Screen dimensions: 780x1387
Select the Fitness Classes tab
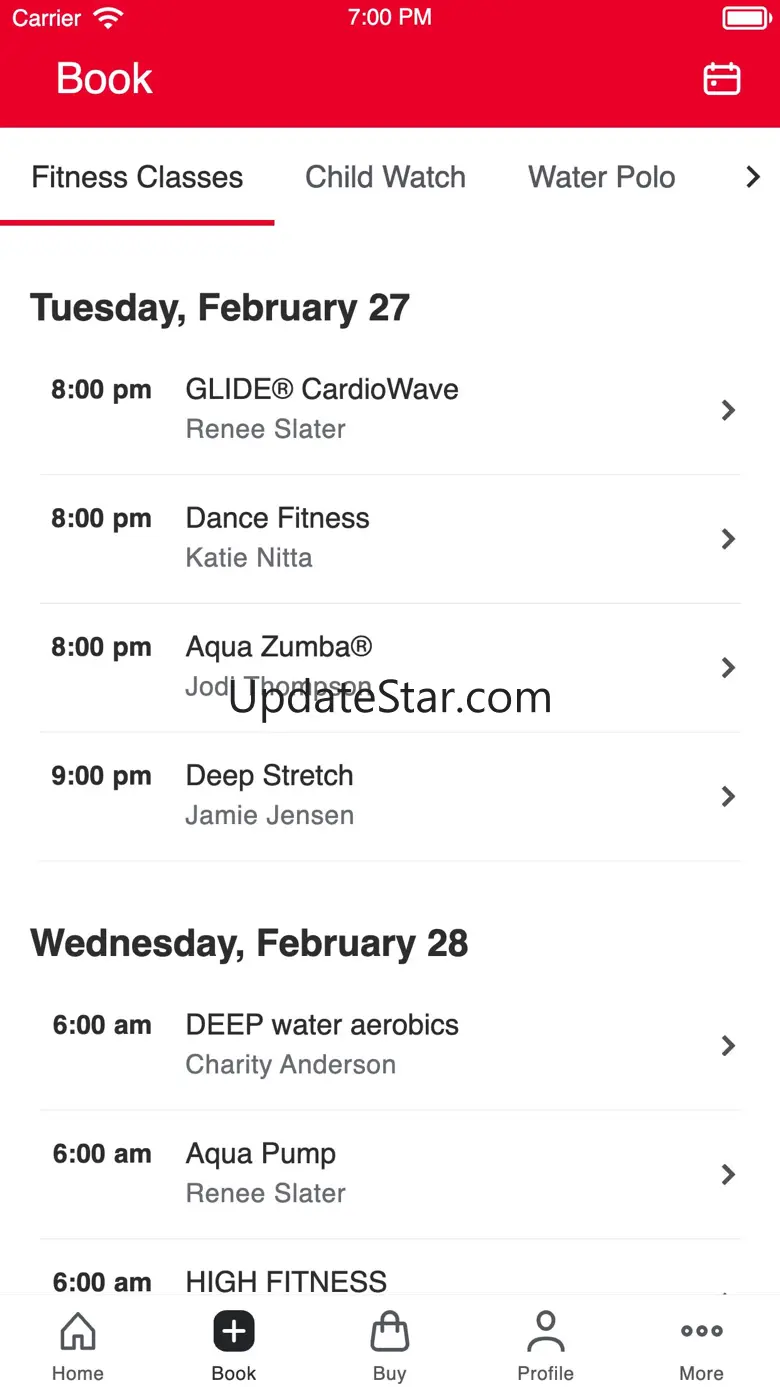coord(137,177)
